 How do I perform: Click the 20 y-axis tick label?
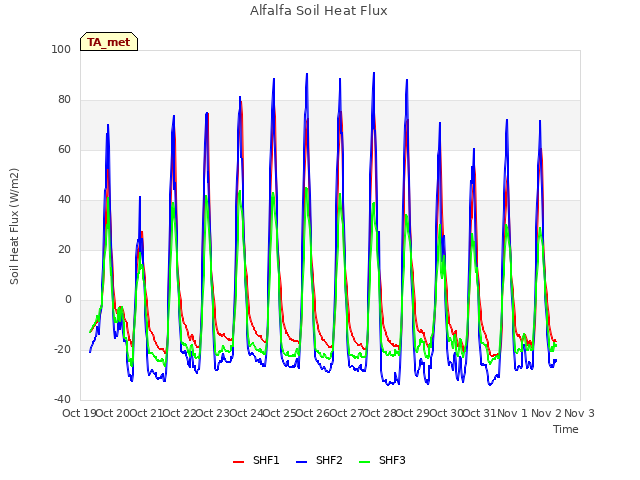tap(64, 249)
